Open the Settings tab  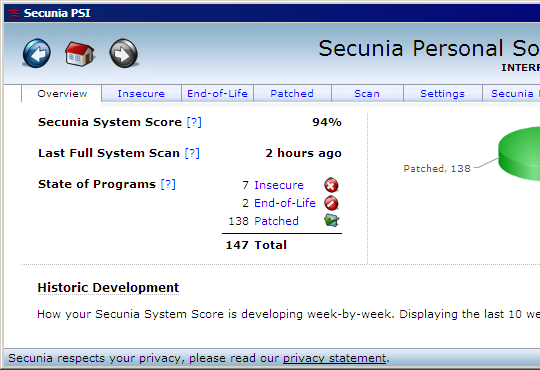pyautogui.click(x=443, y=93)
